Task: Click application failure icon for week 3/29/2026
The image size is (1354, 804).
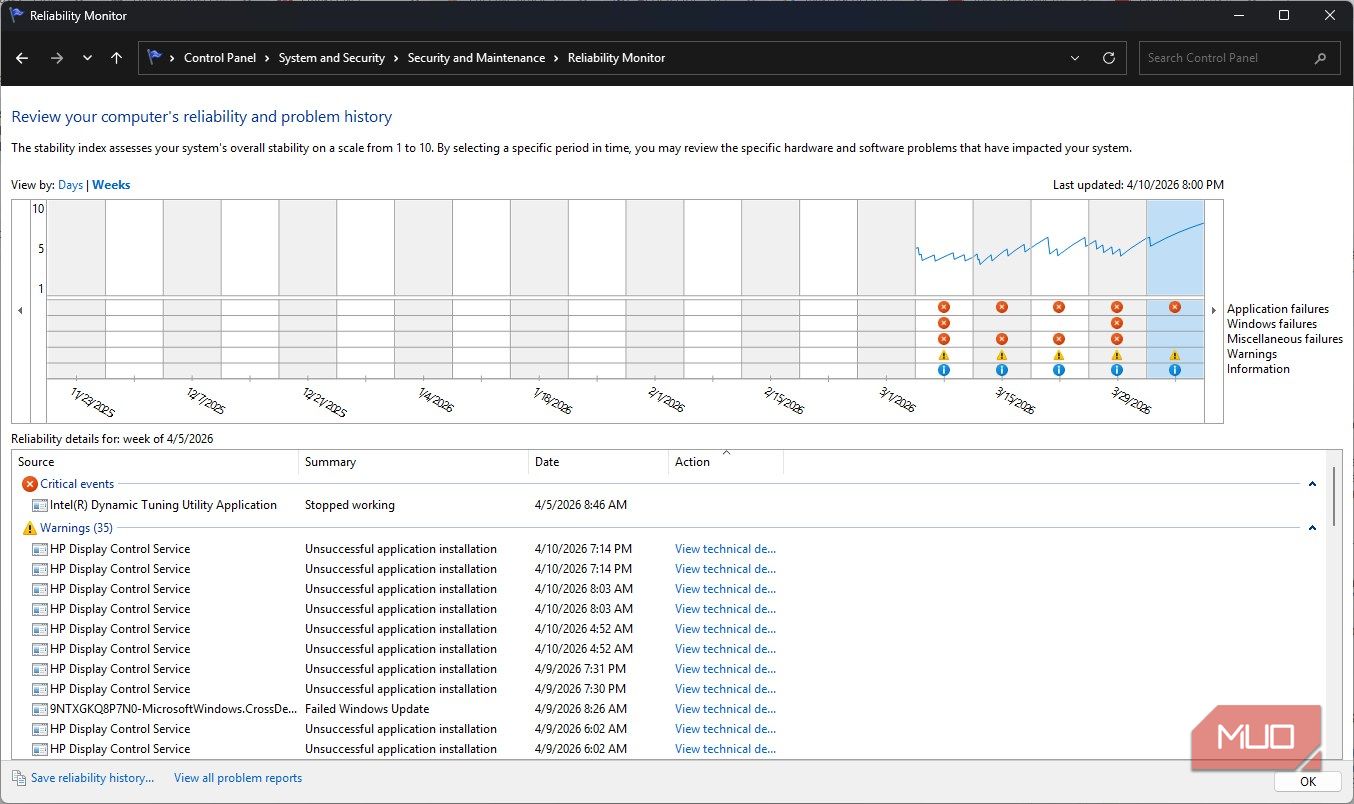Action: (x=1117, y=307)
